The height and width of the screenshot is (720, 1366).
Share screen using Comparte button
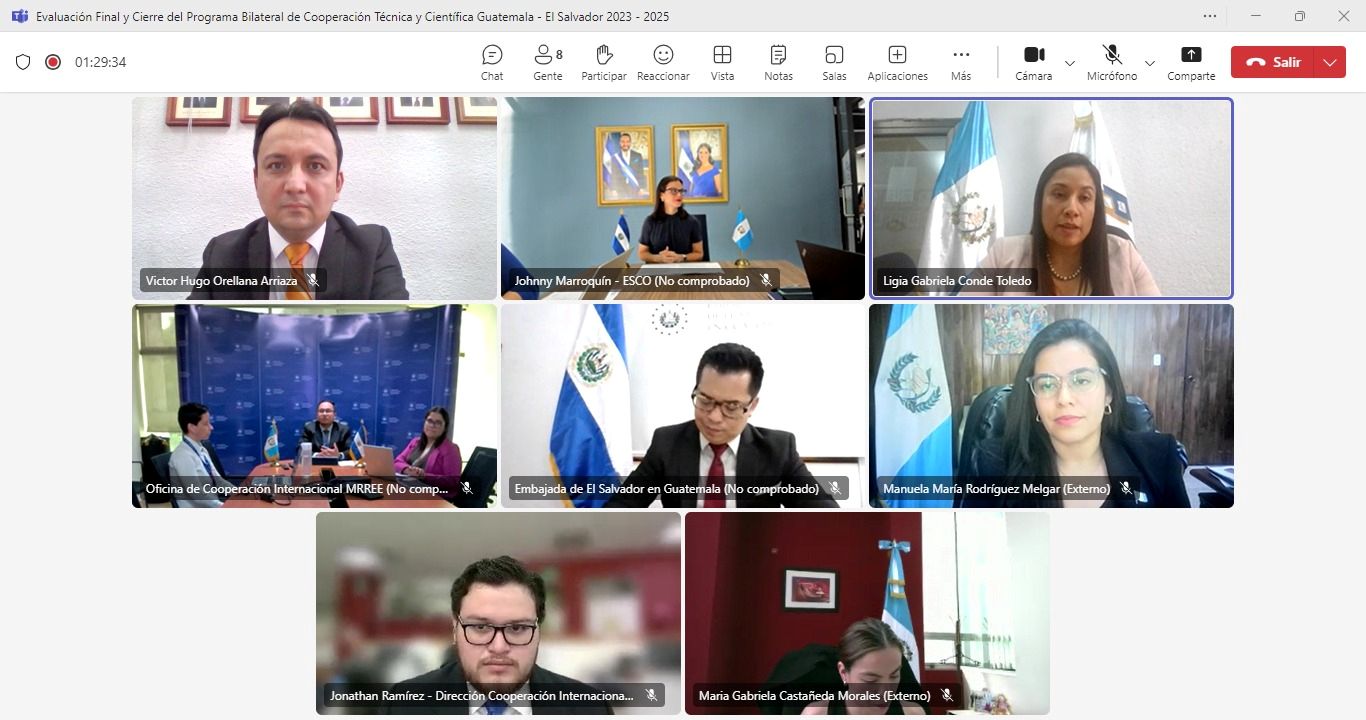(x=1191, y=62)
